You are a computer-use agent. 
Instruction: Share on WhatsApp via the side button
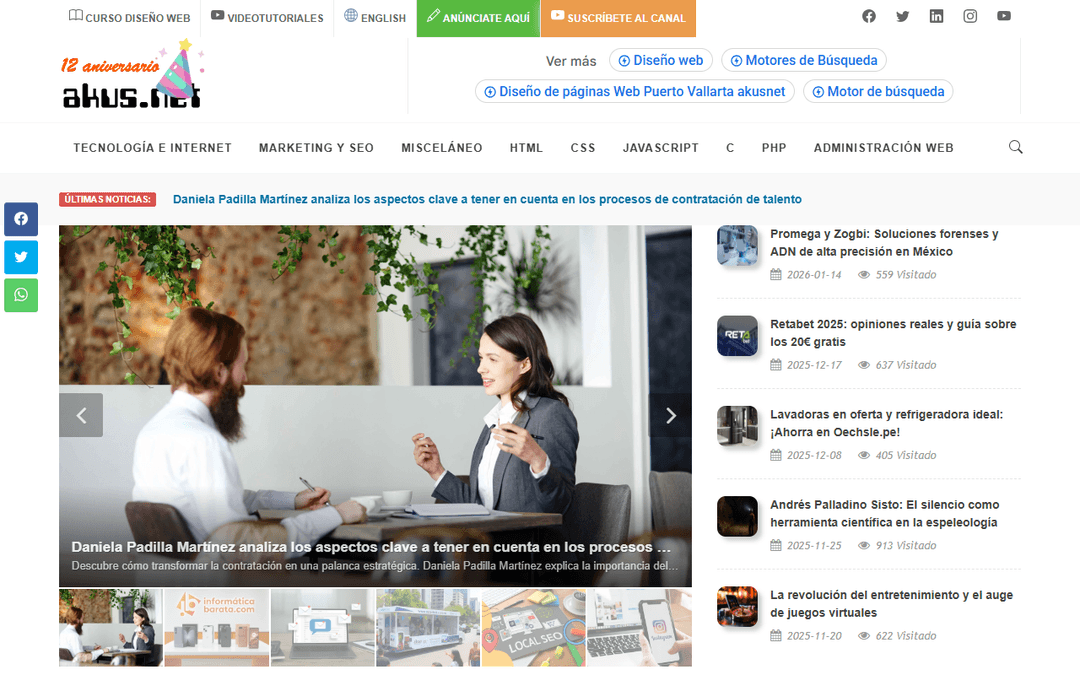pyautogui.click(x=21, y=295)
